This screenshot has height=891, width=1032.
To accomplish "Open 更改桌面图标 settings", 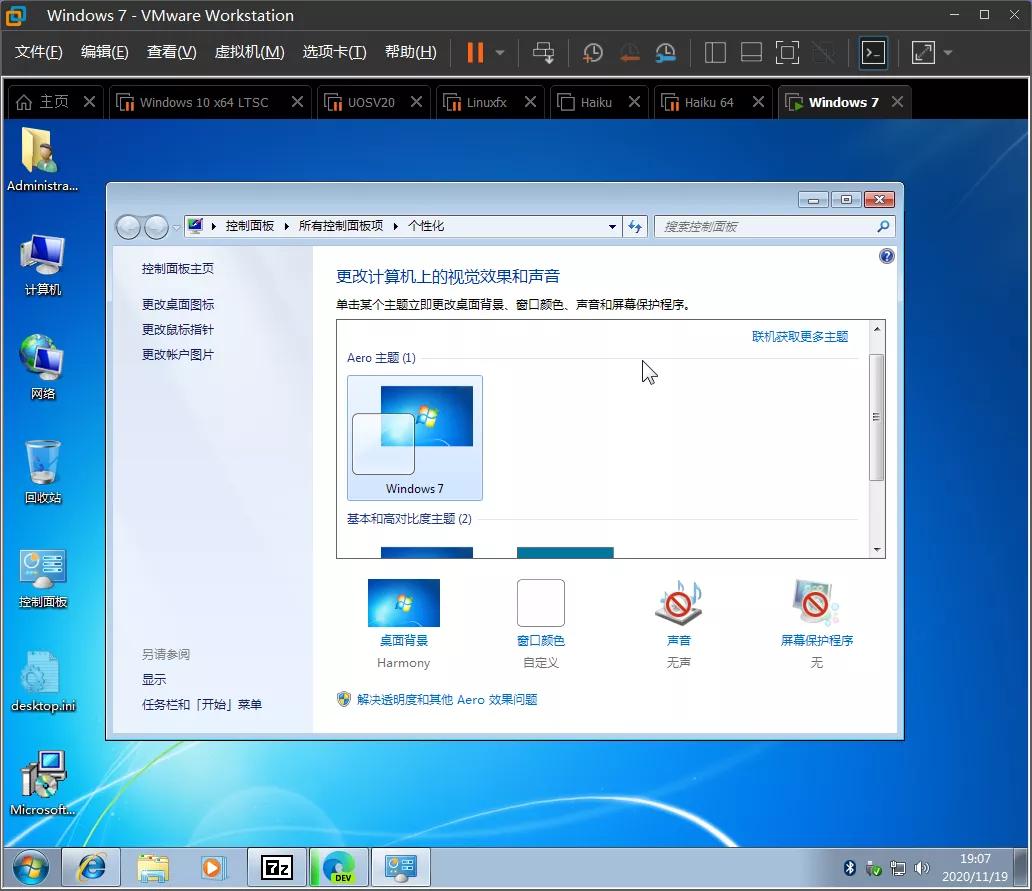I will coord(177,304).
